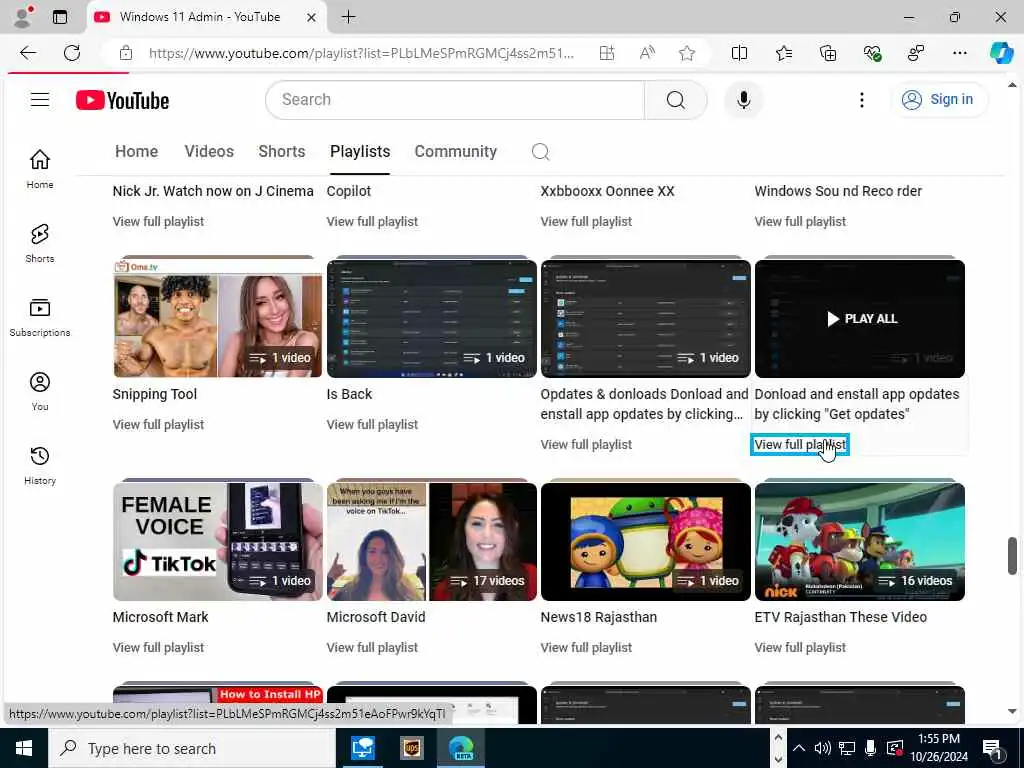The width and height of the screenshot is (1024, 768).
Task: Open split screen view
Action: click(x=739, y=53)
